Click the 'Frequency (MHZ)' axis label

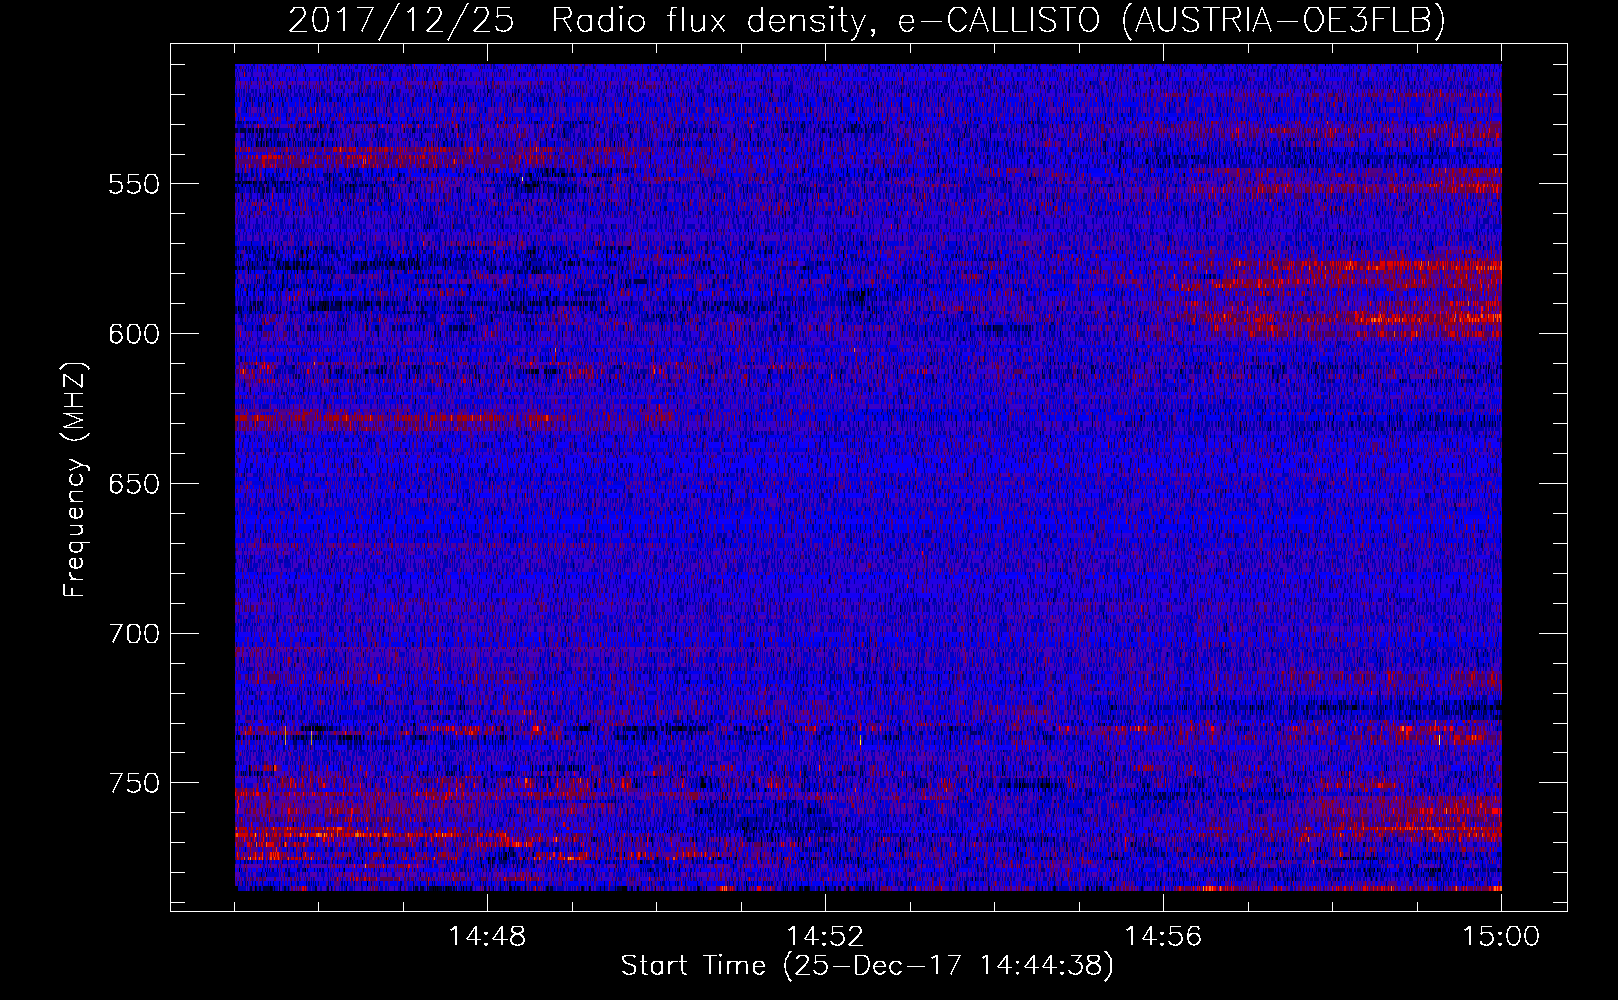(x=75, y=479)
